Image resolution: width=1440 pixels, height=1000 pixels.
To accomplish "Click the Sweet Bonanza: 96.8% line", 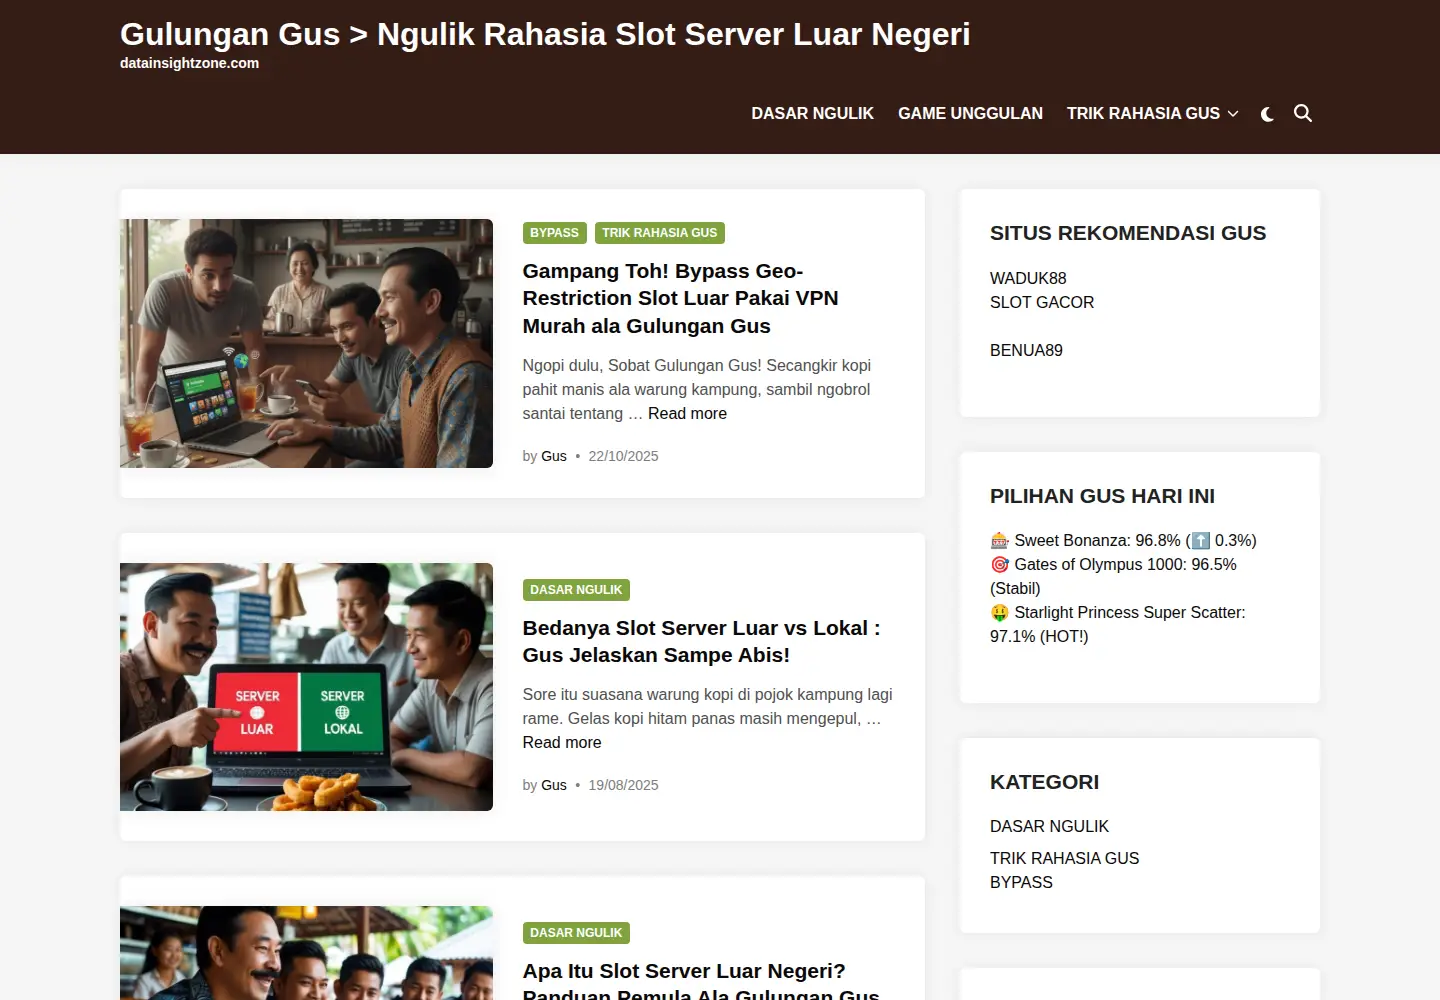I will click(1123, 540).
